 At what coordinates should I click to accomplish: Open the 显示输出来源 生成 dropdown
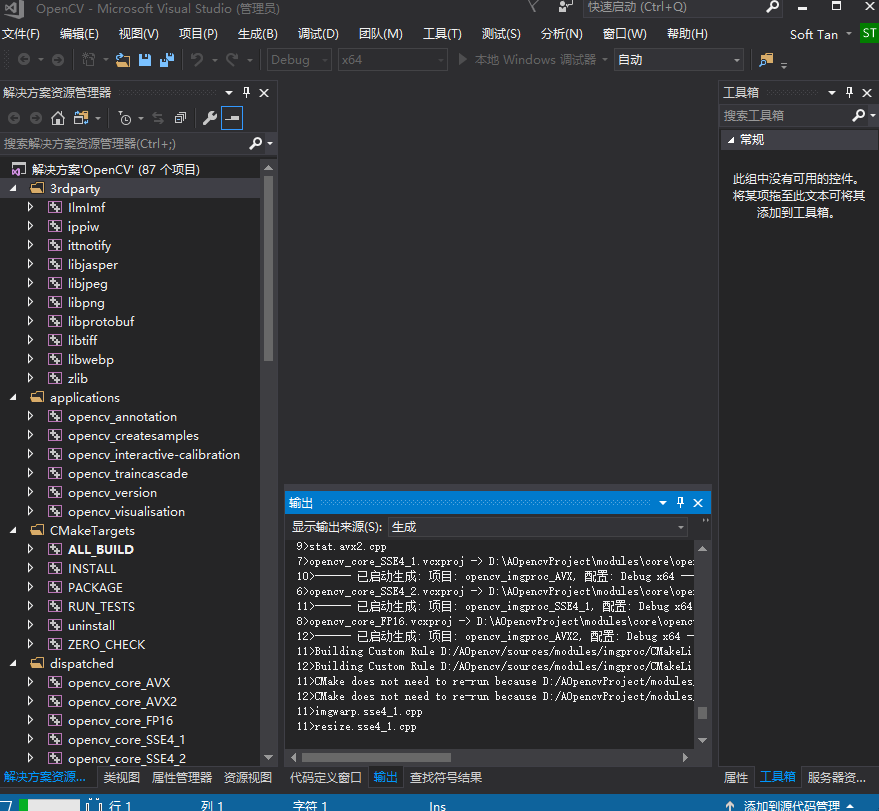click(538, 527)
